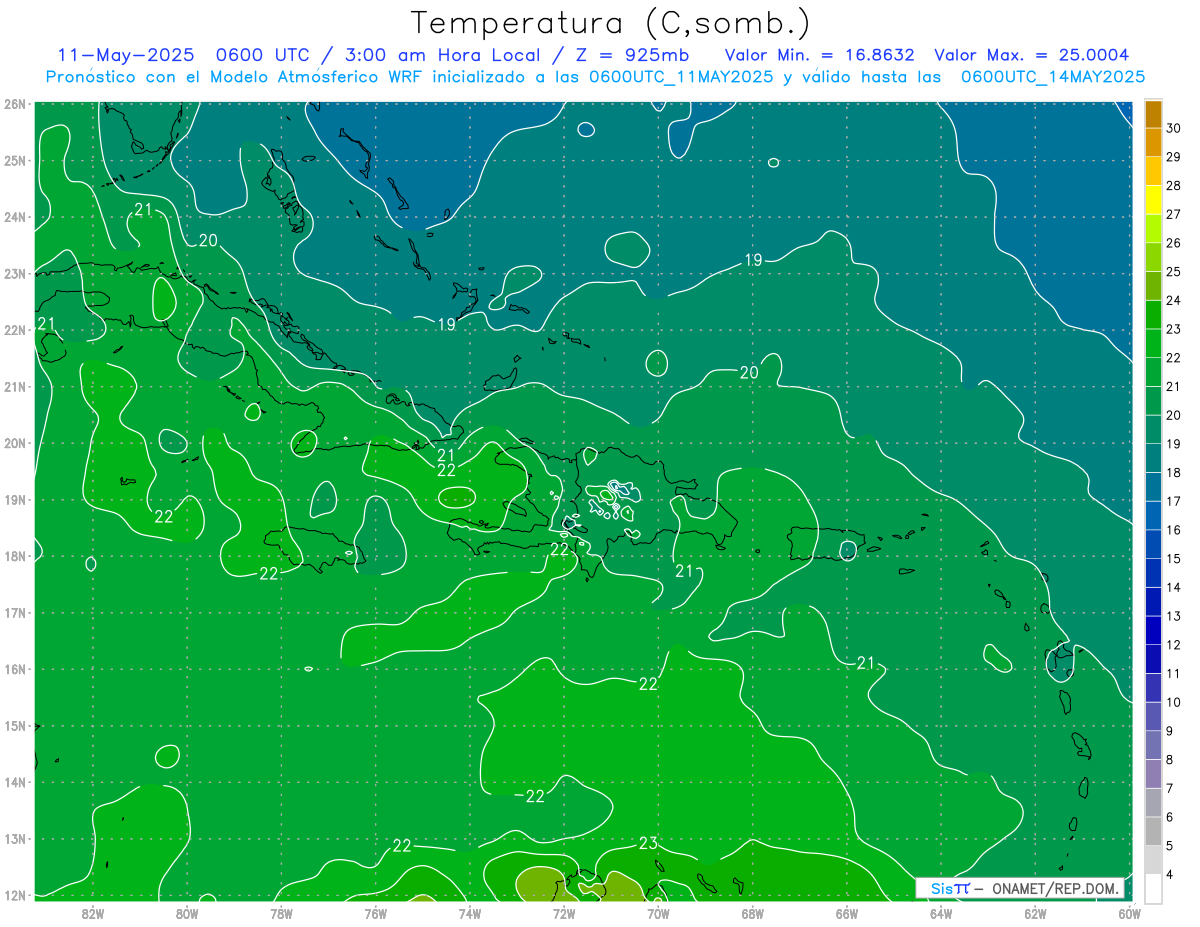The height and width of the screenshot is (927, 1200).
Task: Click the '80W' longitude label
Action: tap(187, 912)
